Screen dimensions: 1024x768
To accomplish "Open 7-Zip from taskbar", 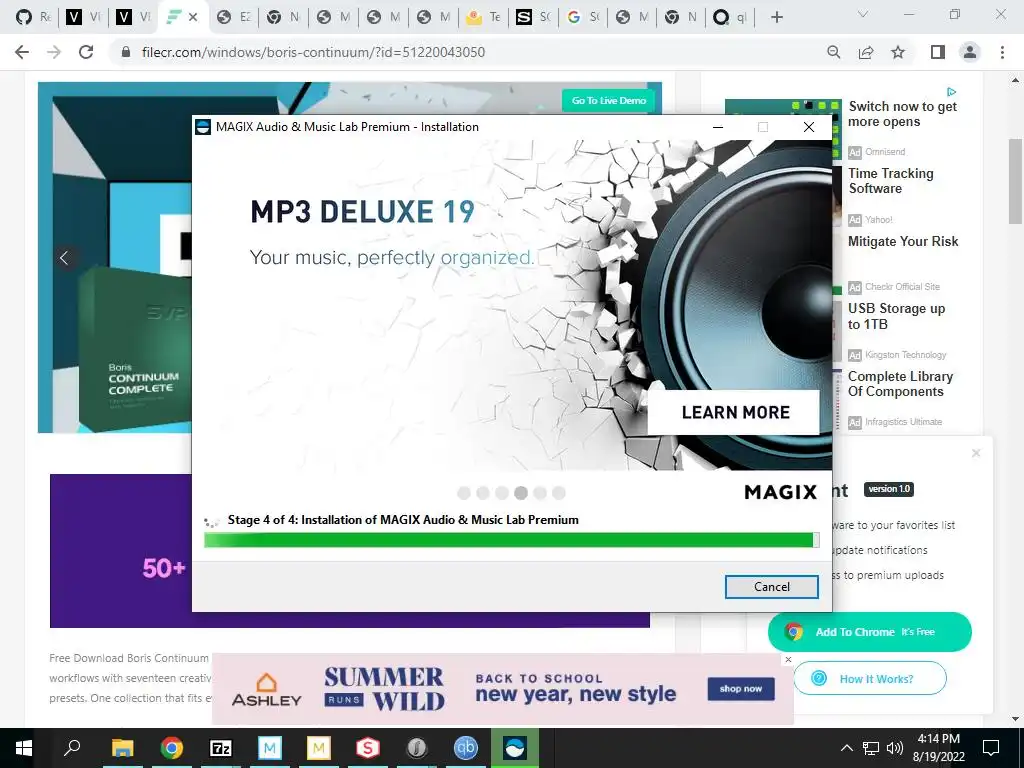I will coord(221,748).
